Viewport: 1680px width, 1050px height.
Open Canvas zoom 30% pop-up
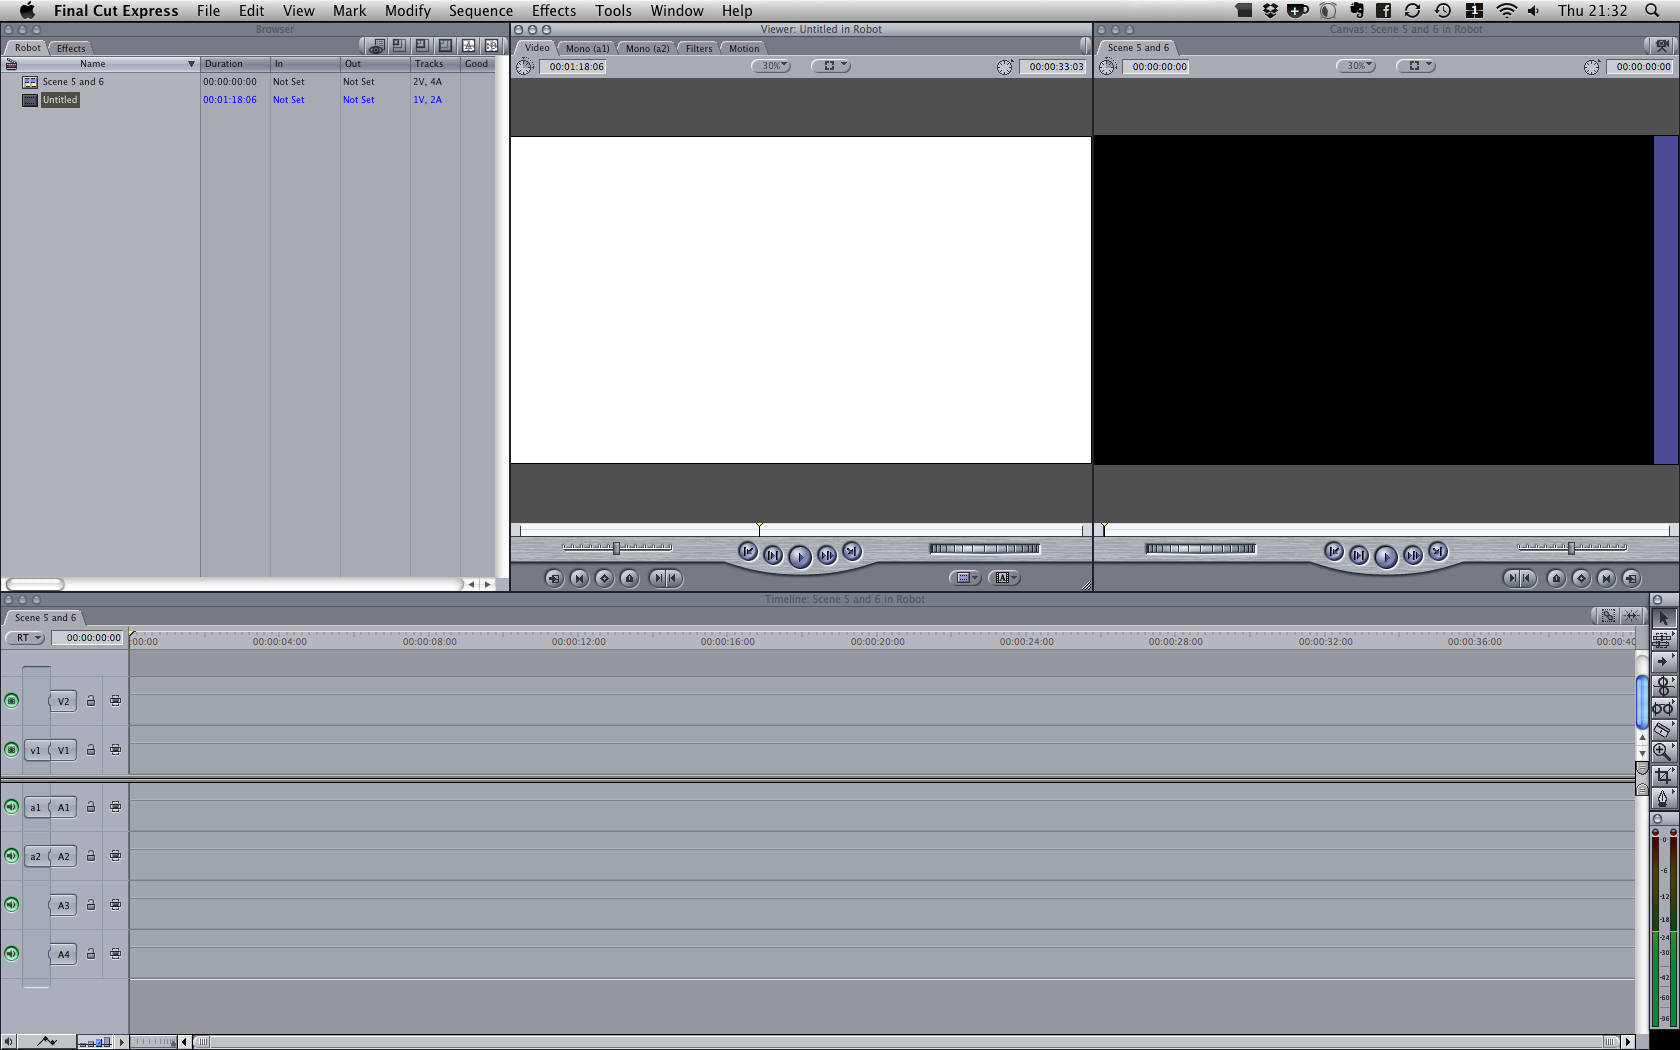(1356, 66)
